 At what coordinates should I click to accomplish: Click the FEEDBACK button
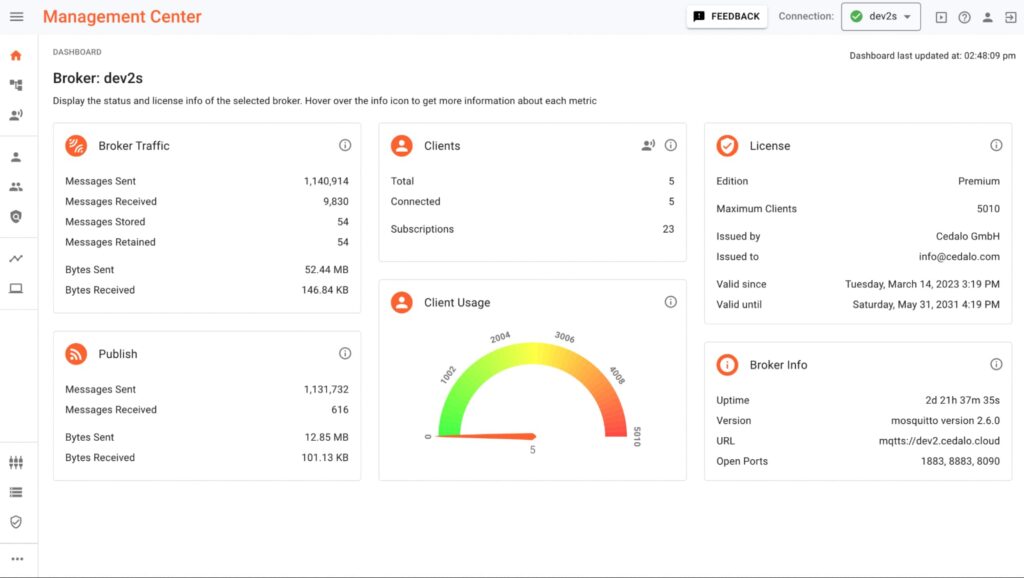[x=727, y=17]
